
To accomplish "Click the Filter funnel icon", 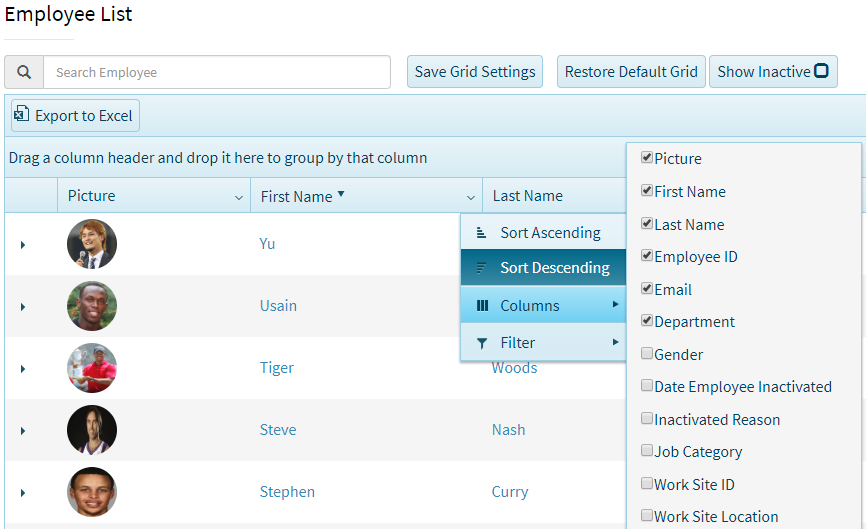I will point(482,343).
